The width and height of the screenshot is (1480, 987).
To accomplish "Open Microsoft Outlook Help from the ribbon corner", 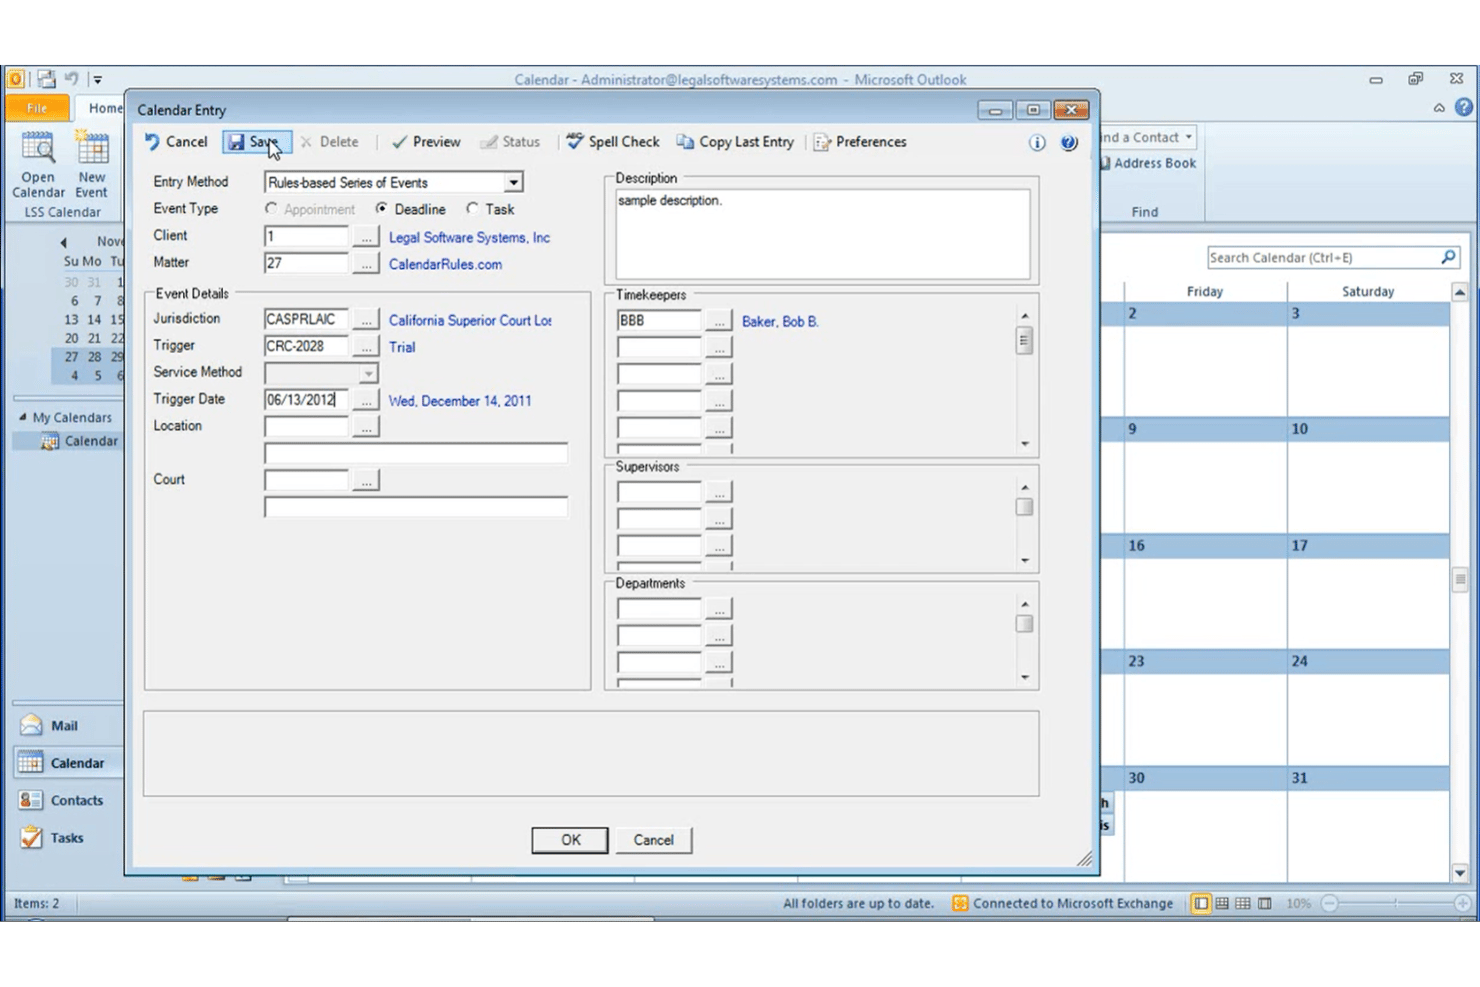I will [1464, 107].
